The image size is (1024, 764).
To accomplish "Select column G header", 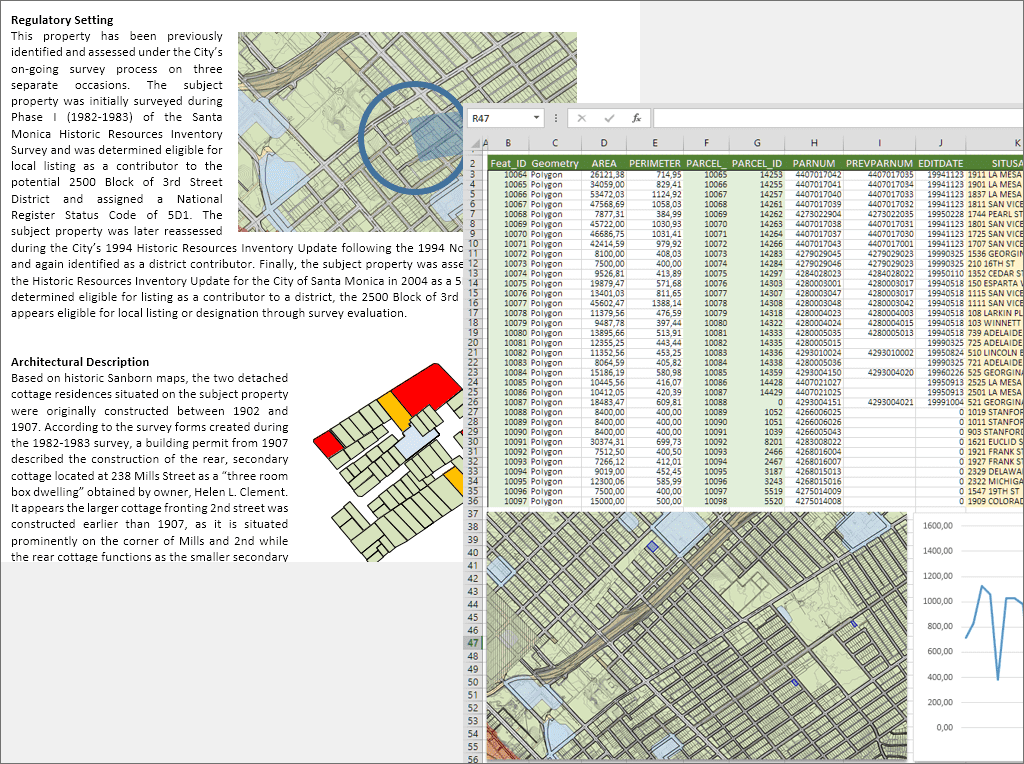I will tap(757, 143).
